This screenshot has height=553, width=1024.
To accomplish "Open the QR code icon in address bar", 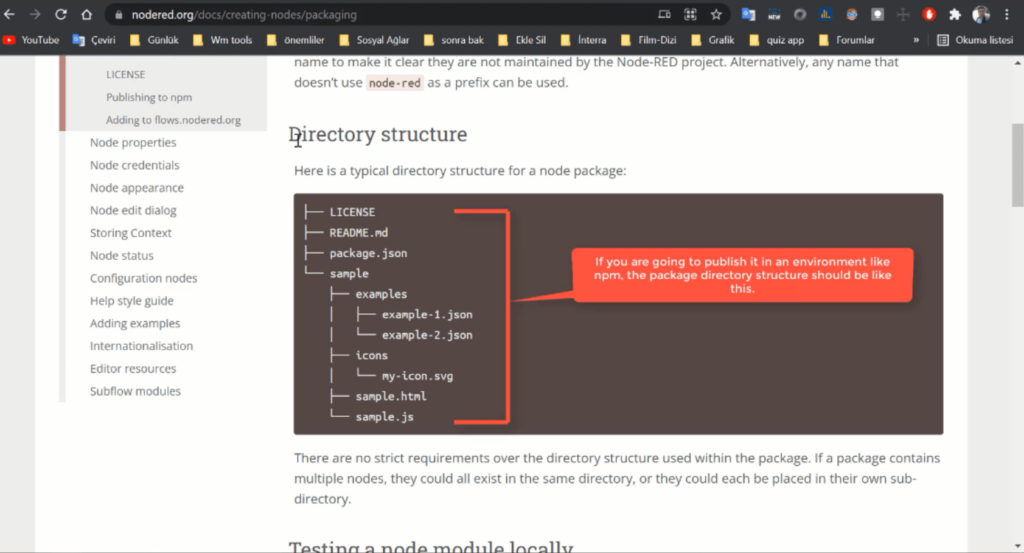I will click(x=690, y=14).
